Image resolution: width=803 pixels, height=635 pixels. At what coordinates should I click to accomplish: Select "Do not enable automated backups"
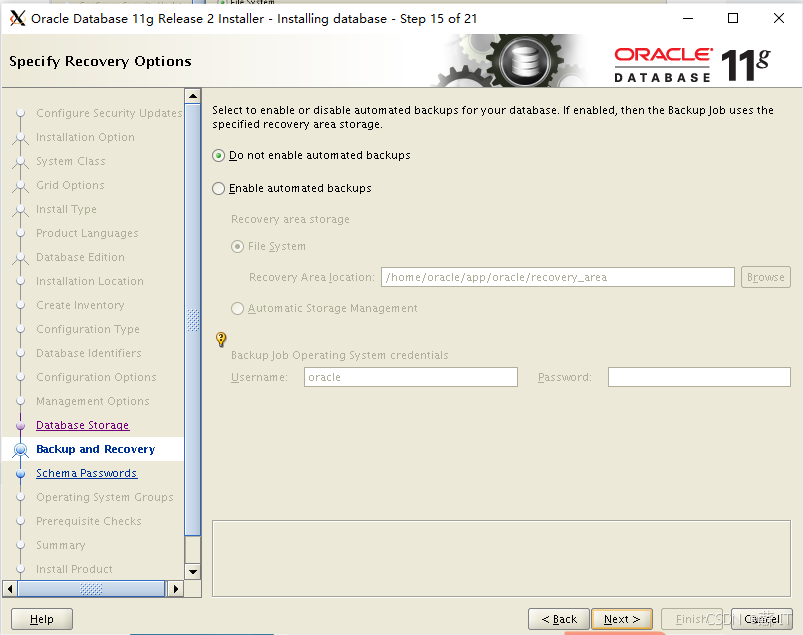click(219, 156)
